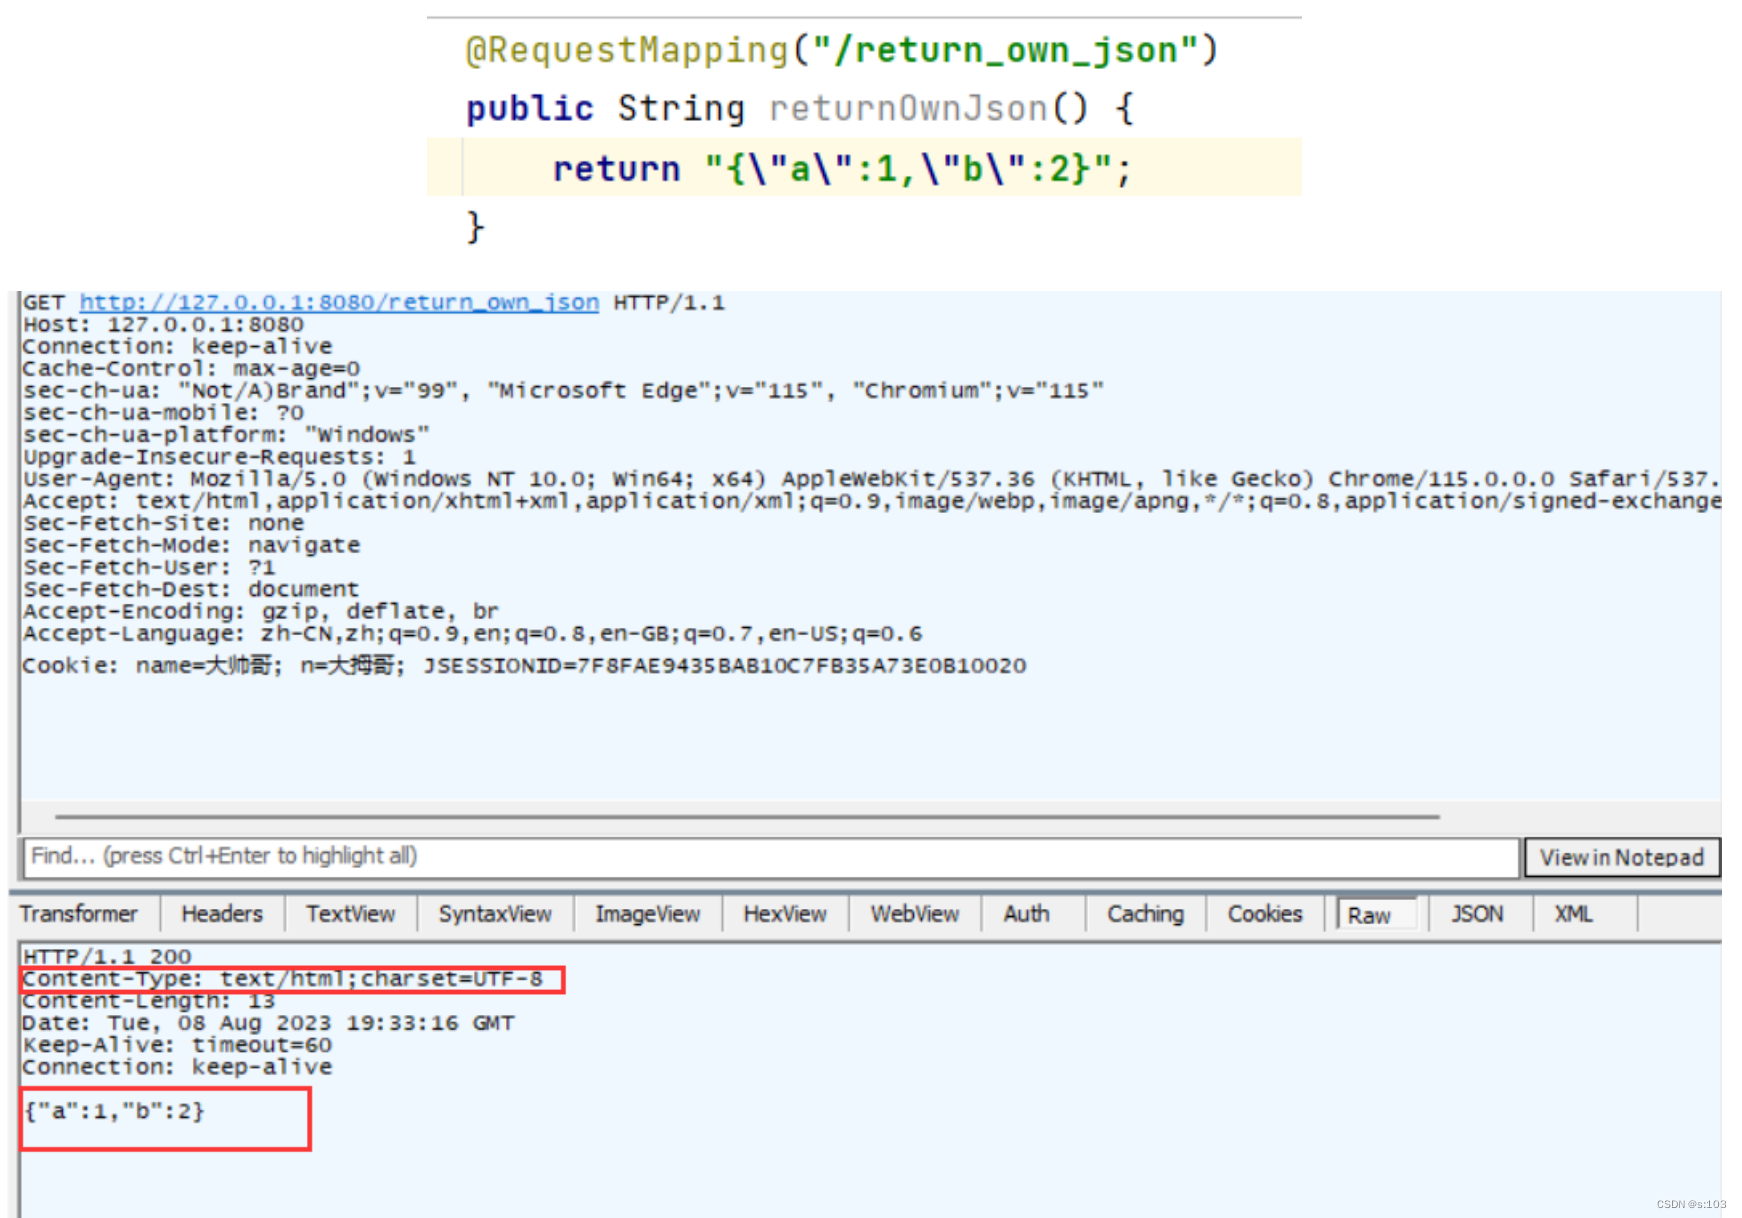
Task: Switch to the Transformer tab
Action: click(x=79, y=914)
